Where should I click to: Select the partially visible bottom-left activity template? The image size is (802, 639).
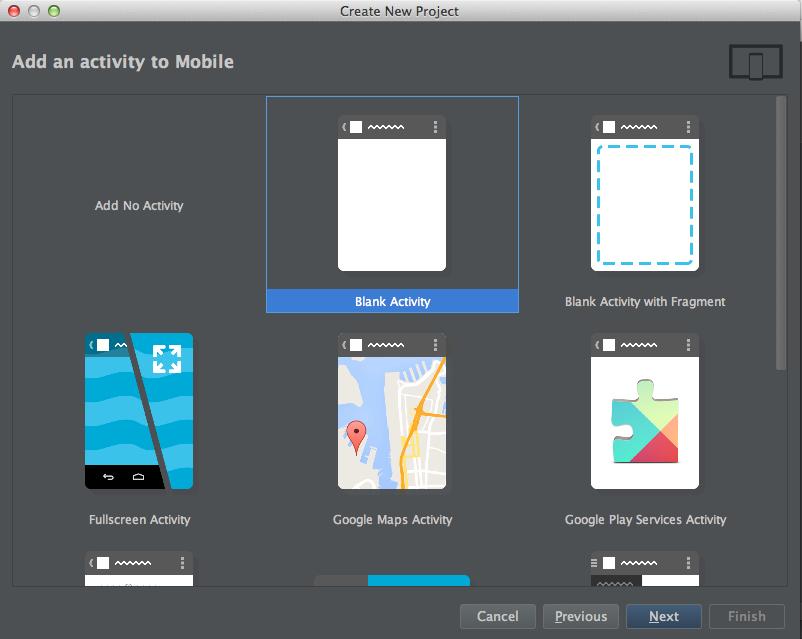click(139, 568)
